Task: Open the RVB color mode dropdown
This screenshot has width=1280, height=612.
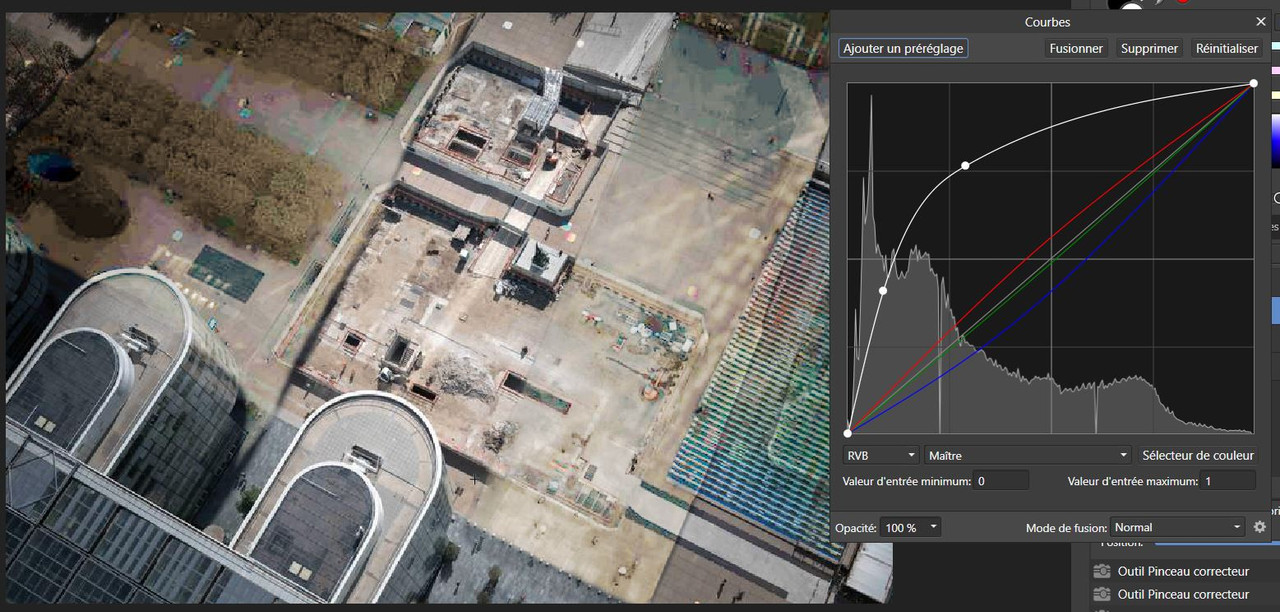Action: pyautogui.click(x=880, y=455)
